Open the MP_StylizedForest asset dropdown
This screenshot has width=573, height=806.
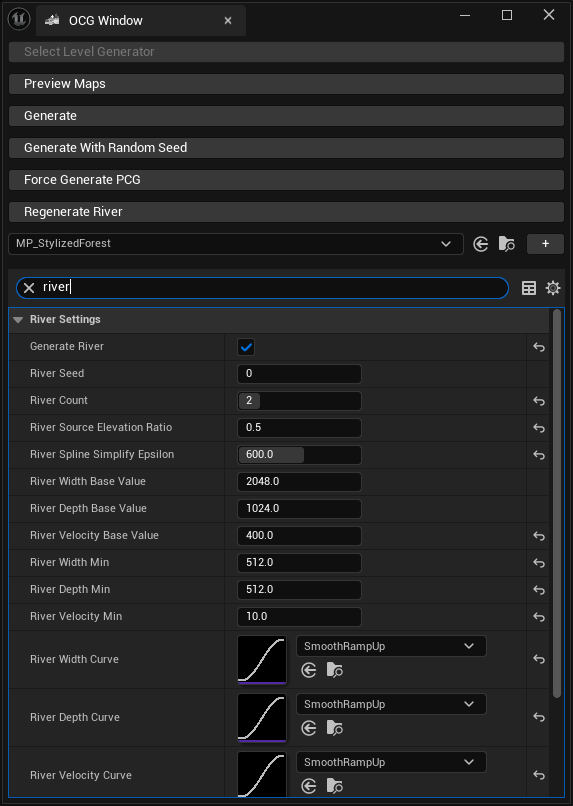[236, 244]
